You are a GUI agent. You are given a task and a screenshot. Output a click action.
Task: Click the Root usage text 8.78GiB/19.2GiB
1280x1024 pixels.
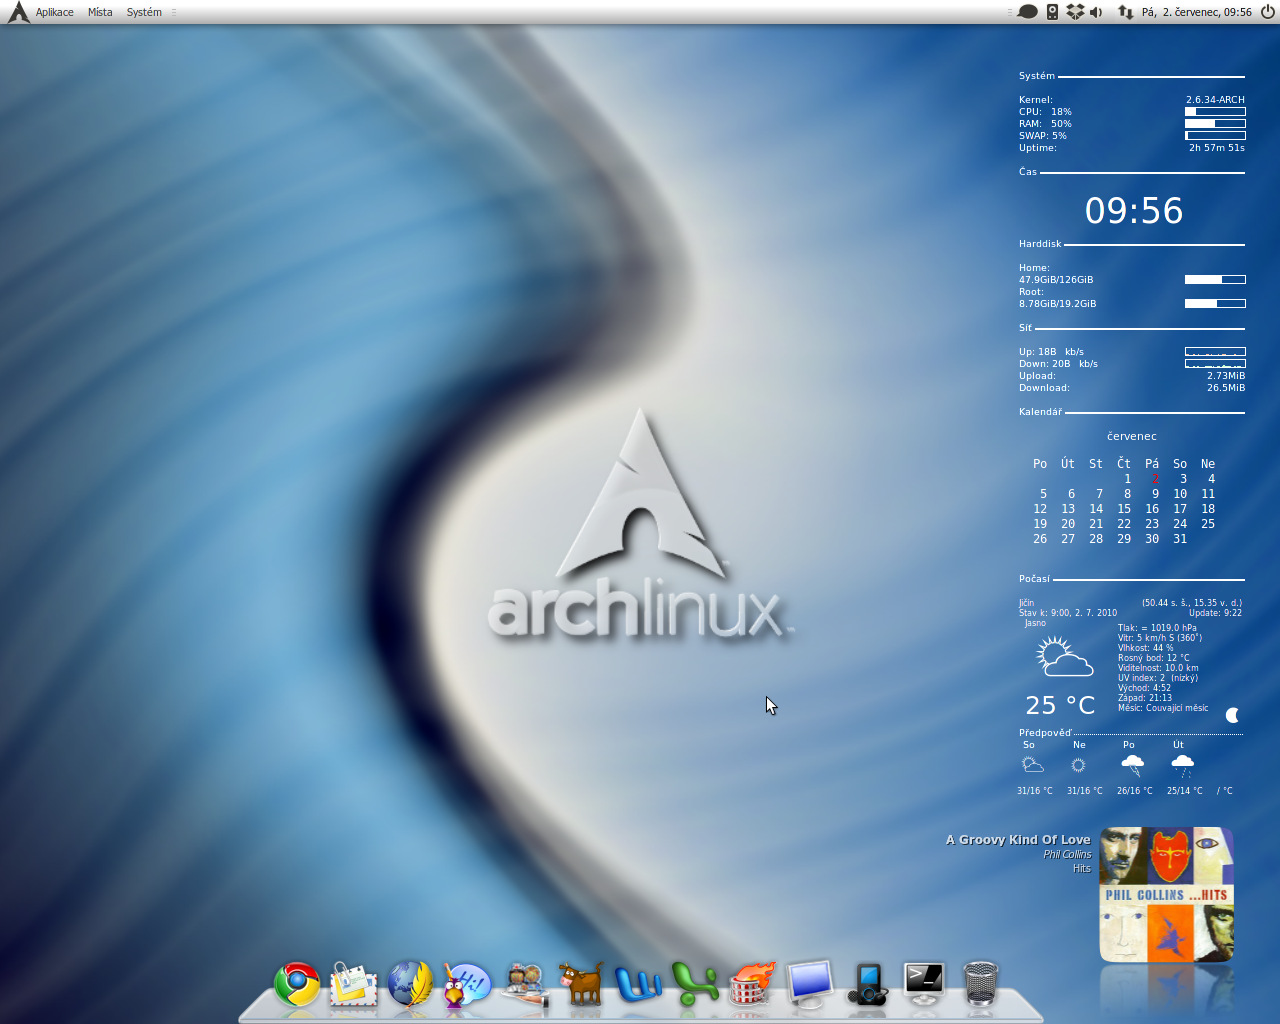tap(1057, 304)
